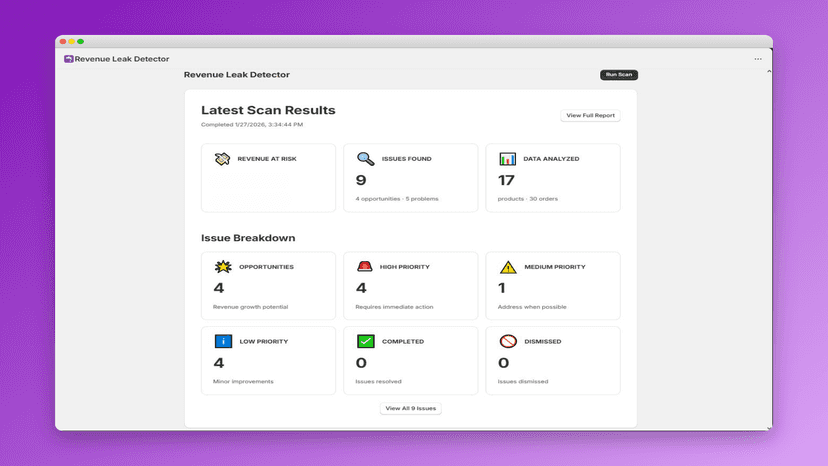Click the Data Analyzed value 17
The height and width of the screenshot is (466, 828).
pos(506,180)
